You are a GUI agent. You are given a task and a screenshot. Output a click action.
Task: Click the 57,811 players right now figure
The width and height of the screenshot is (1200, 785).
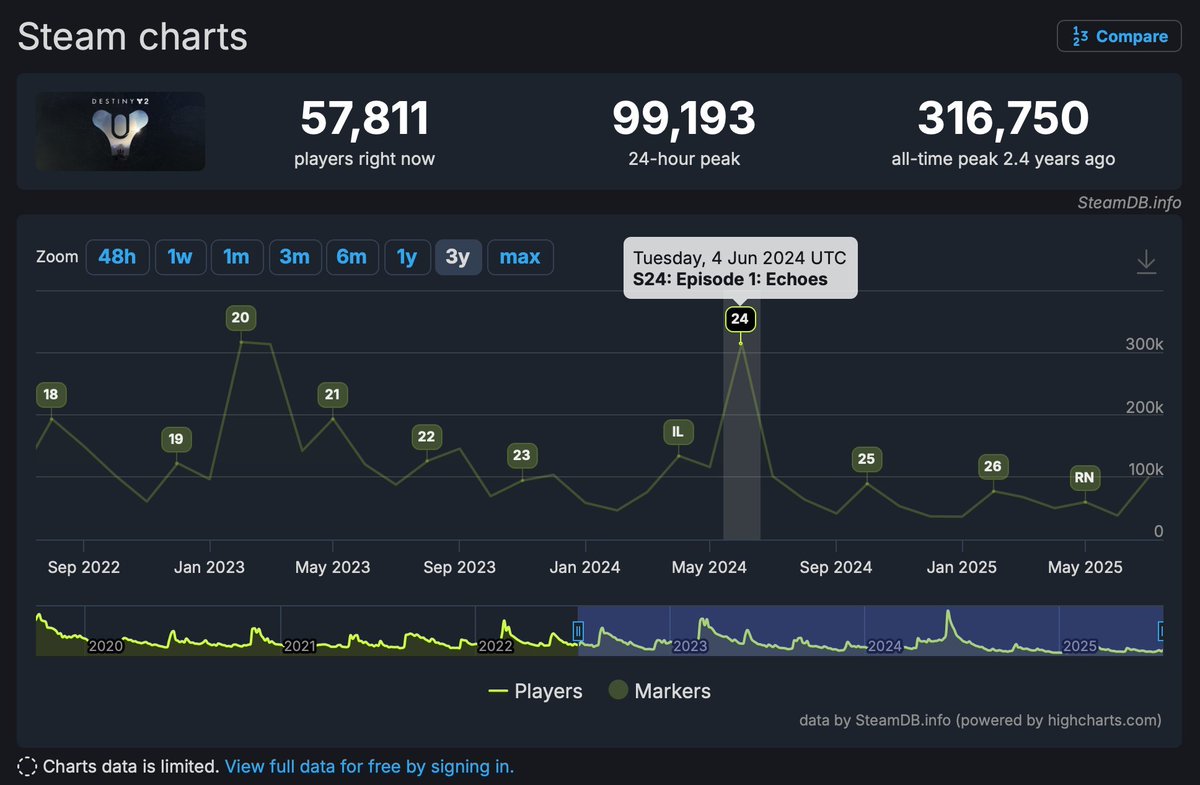(x=365, y=119)
